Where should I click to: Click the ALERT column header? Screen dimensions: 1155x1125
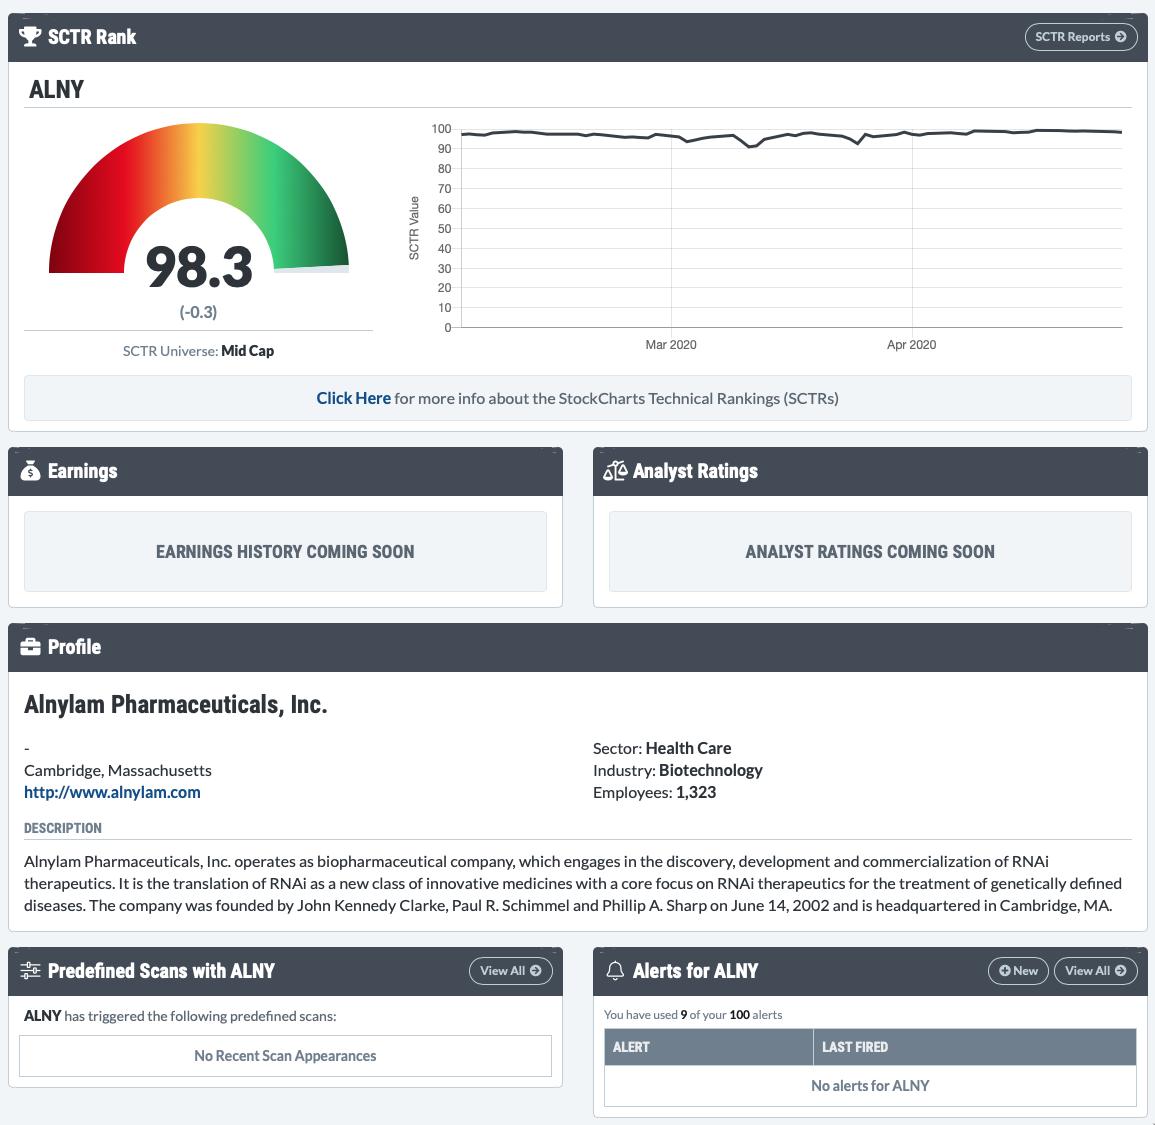[x=709, y=1047]
